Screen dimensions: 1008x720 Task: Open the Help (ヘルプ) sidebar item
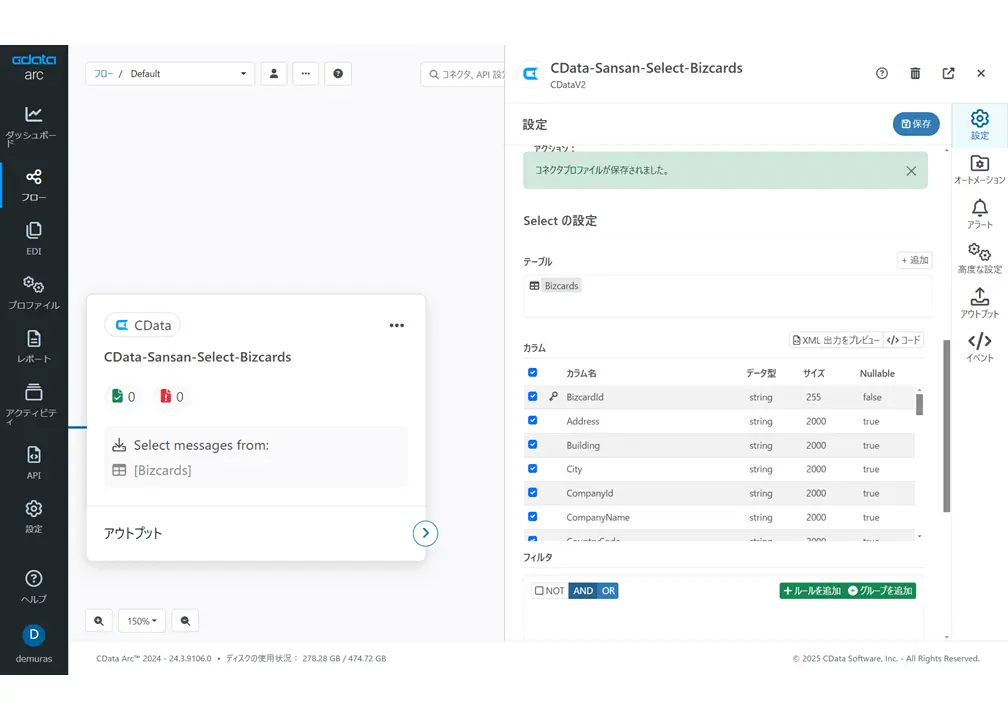33,586
